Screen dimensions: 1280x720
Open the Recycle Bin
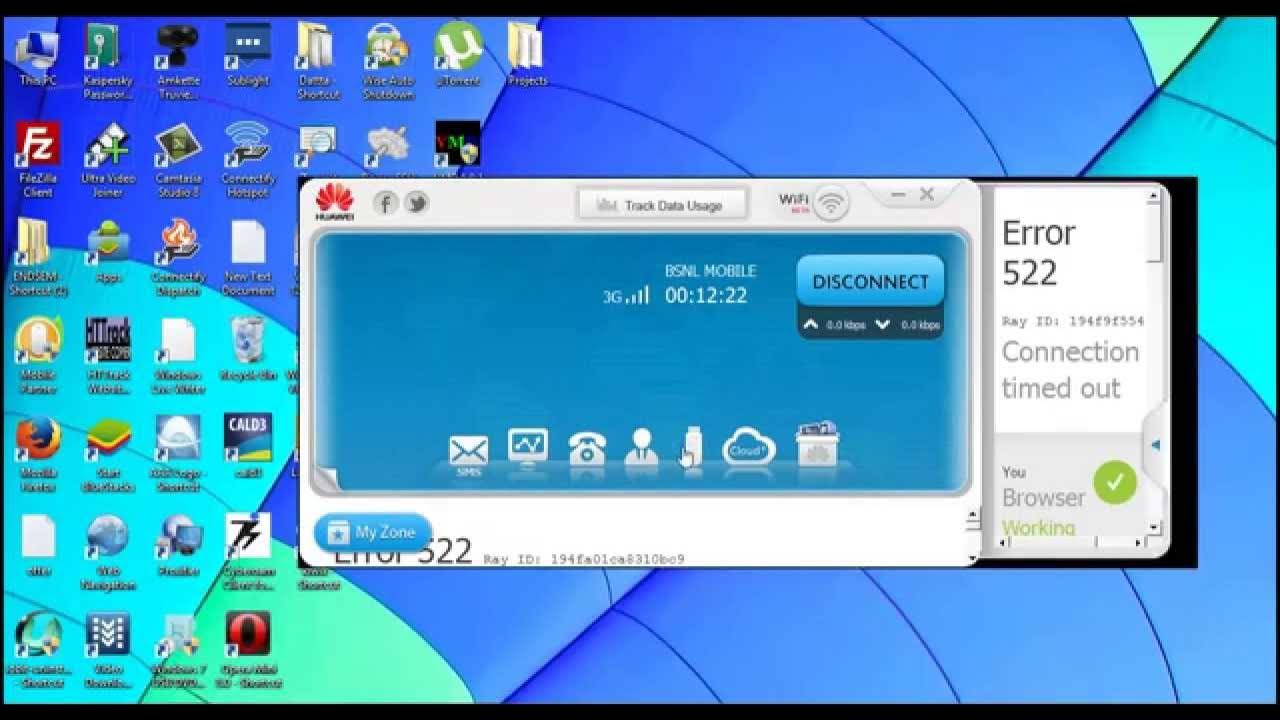(x=248, y=350)
